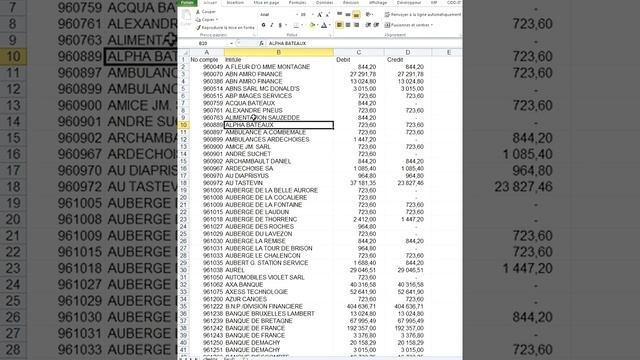Decrease font size with the small A icon
Viewport: 640px width, 360px height.
click(x=327, y=15)
